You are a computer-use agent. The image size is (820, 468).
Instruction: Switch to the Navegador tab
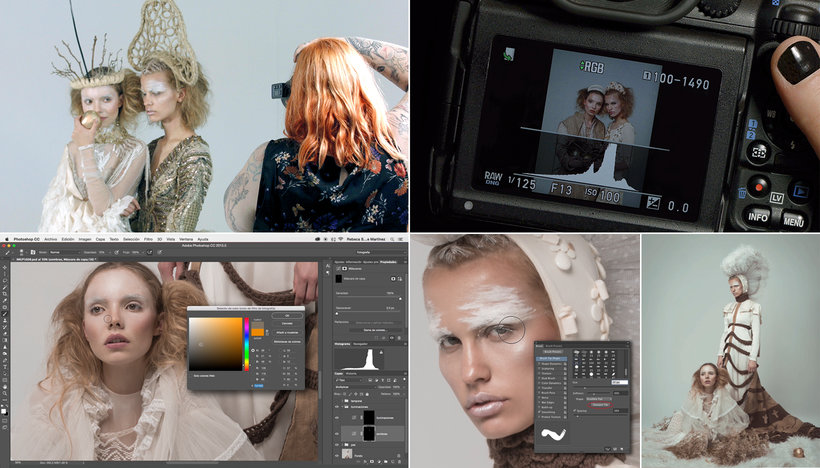click(x=361, y=344)
